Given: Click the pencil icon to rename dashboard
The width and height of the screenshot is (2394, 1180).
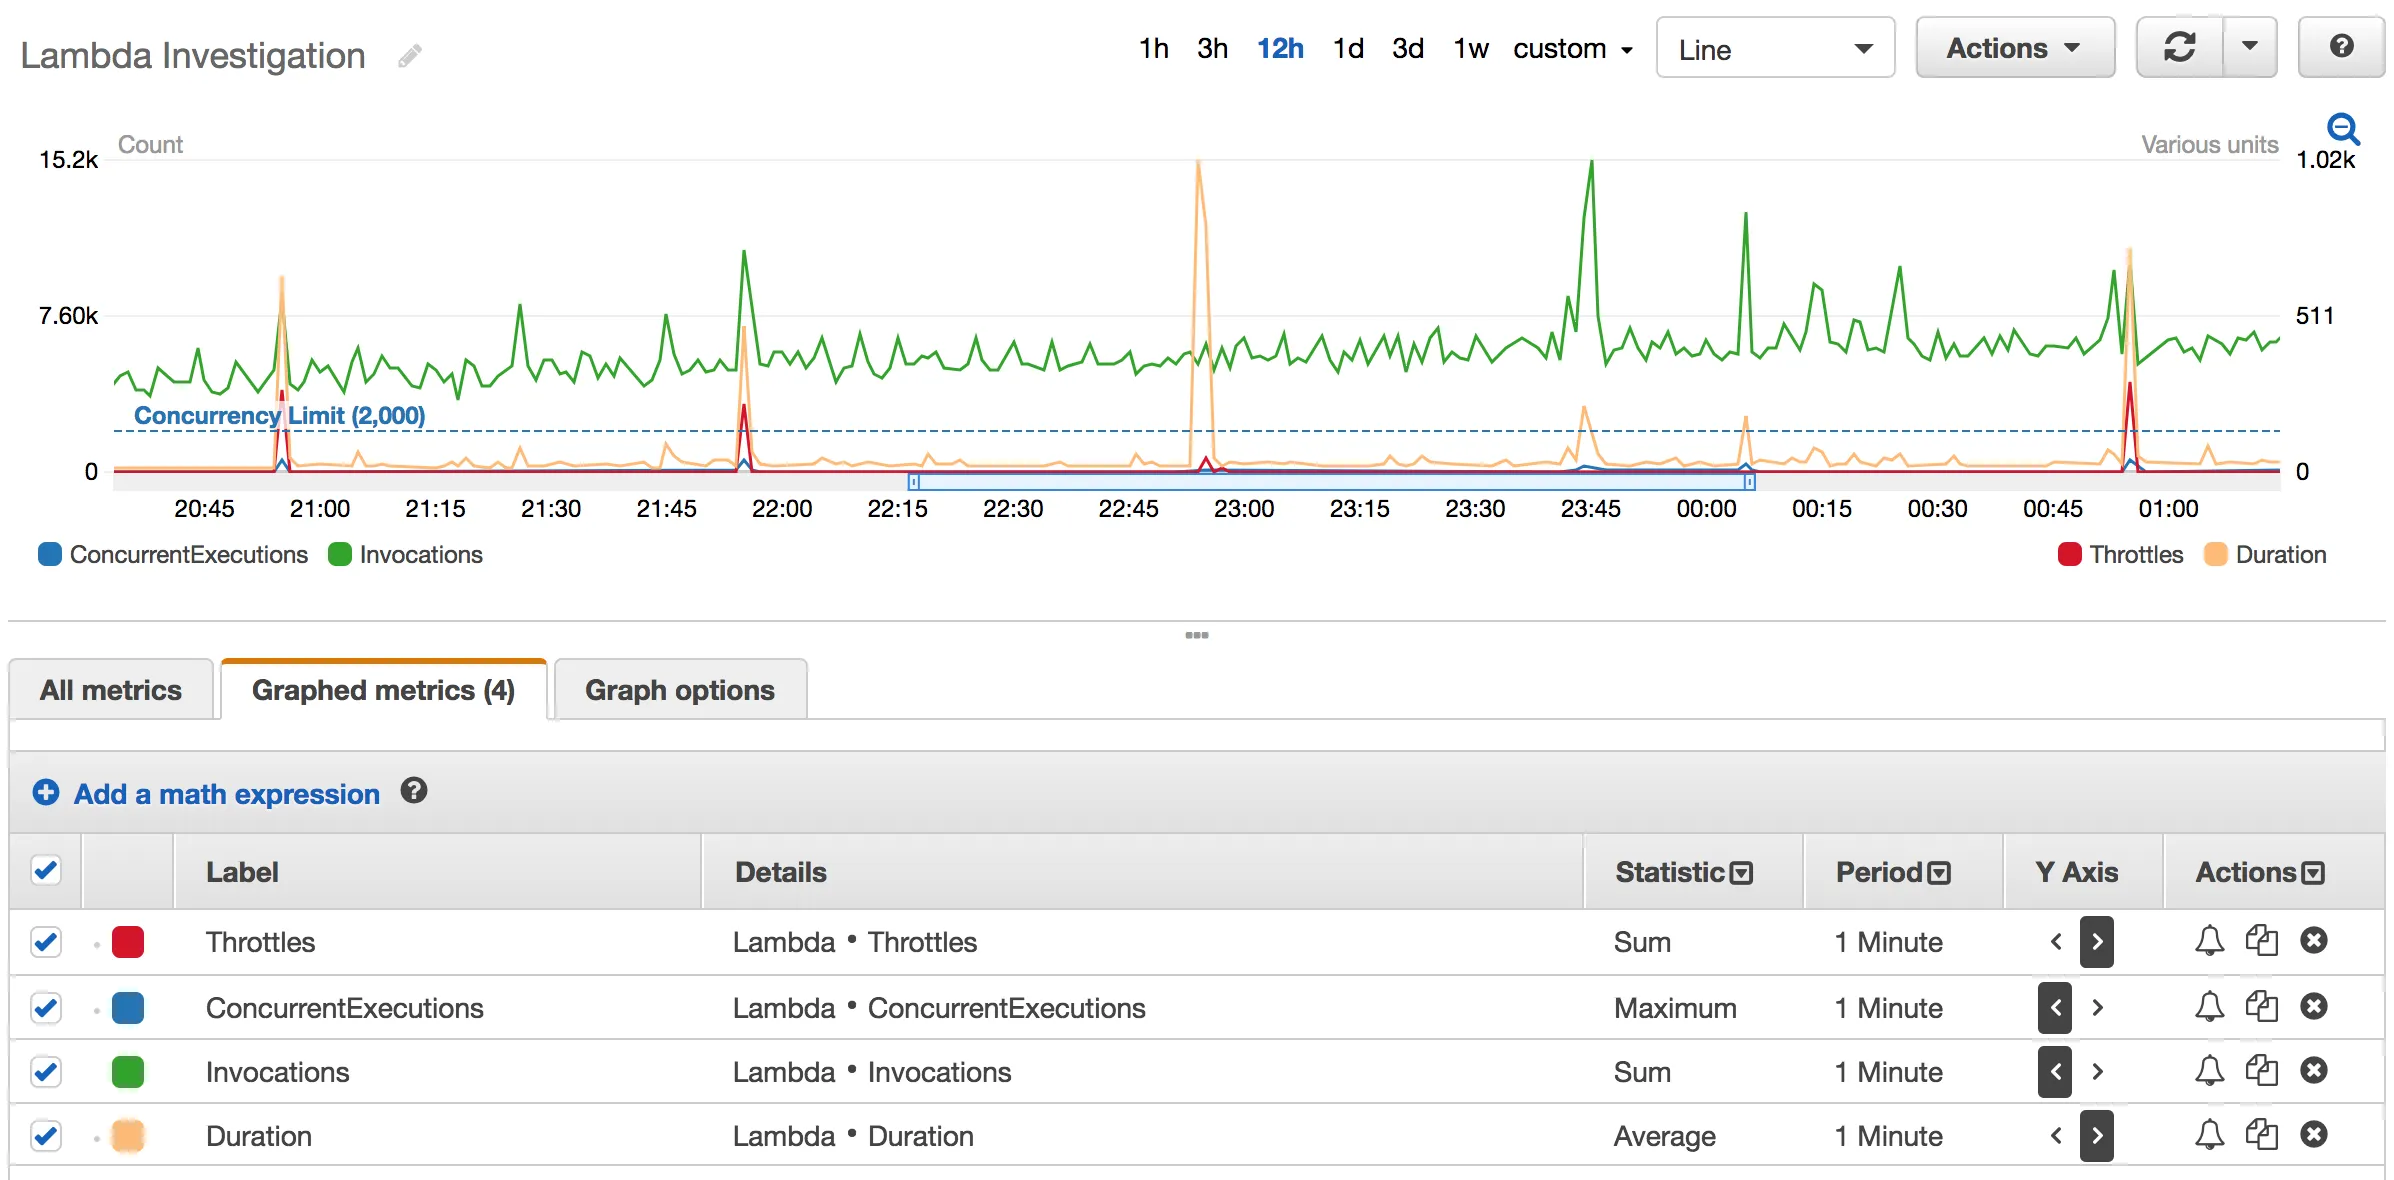Looking at the screenshot, I should coord(409,56).
